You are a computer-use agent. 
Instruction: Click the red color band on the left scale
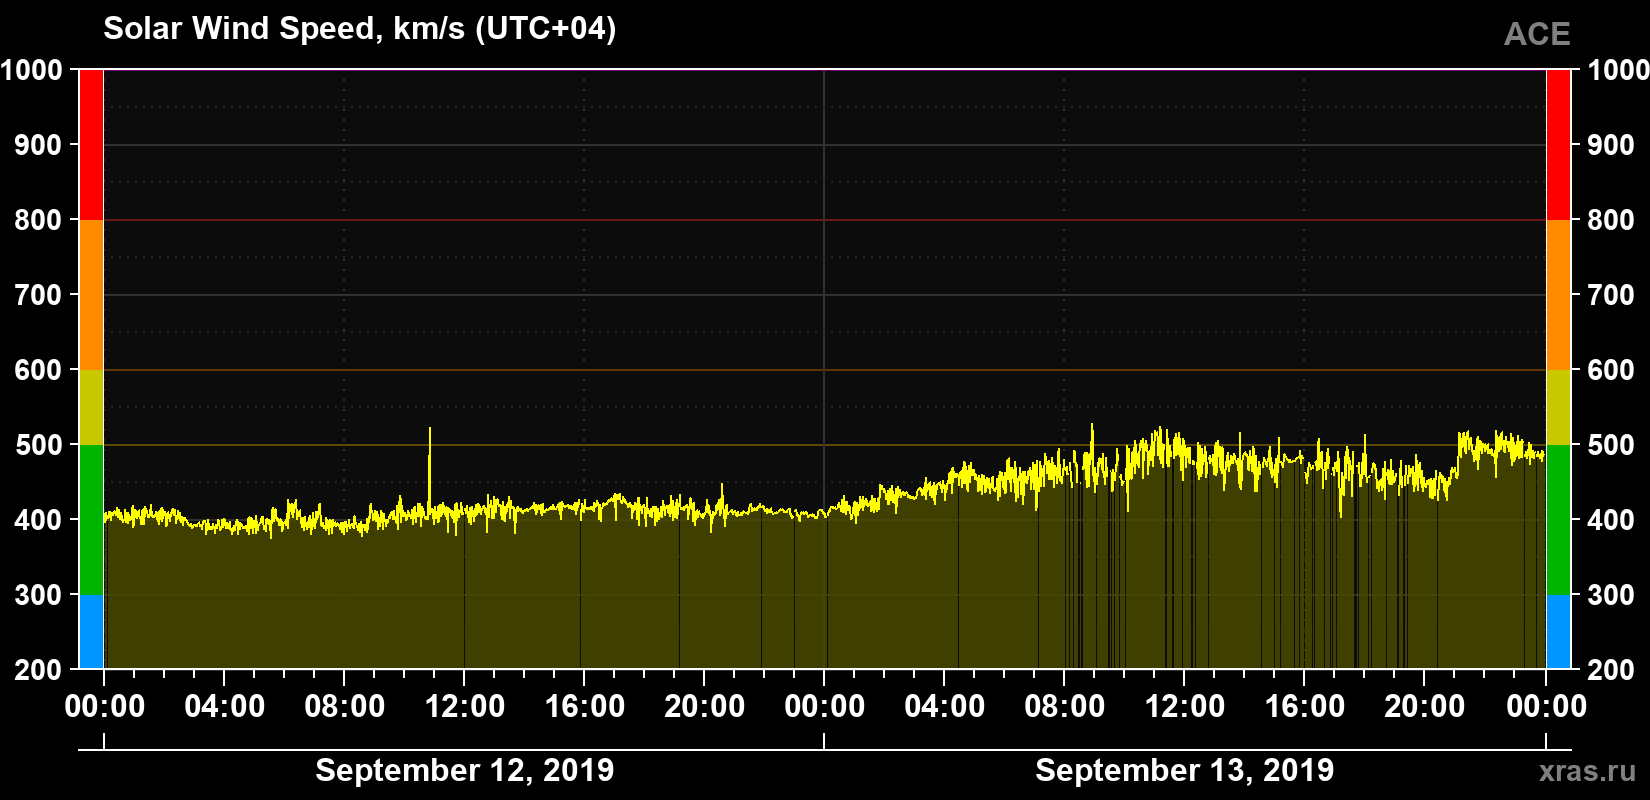[x=91, y=145]
